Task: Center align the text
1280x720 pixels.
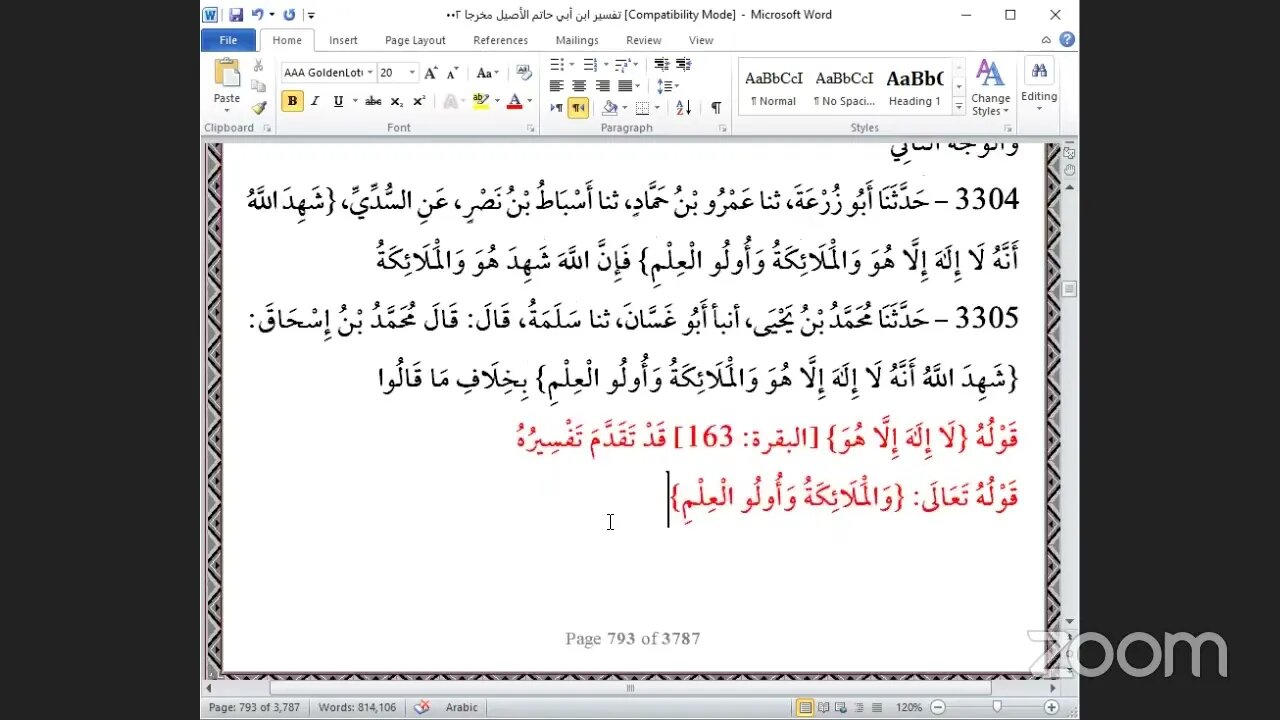Action: pos(579,86)
